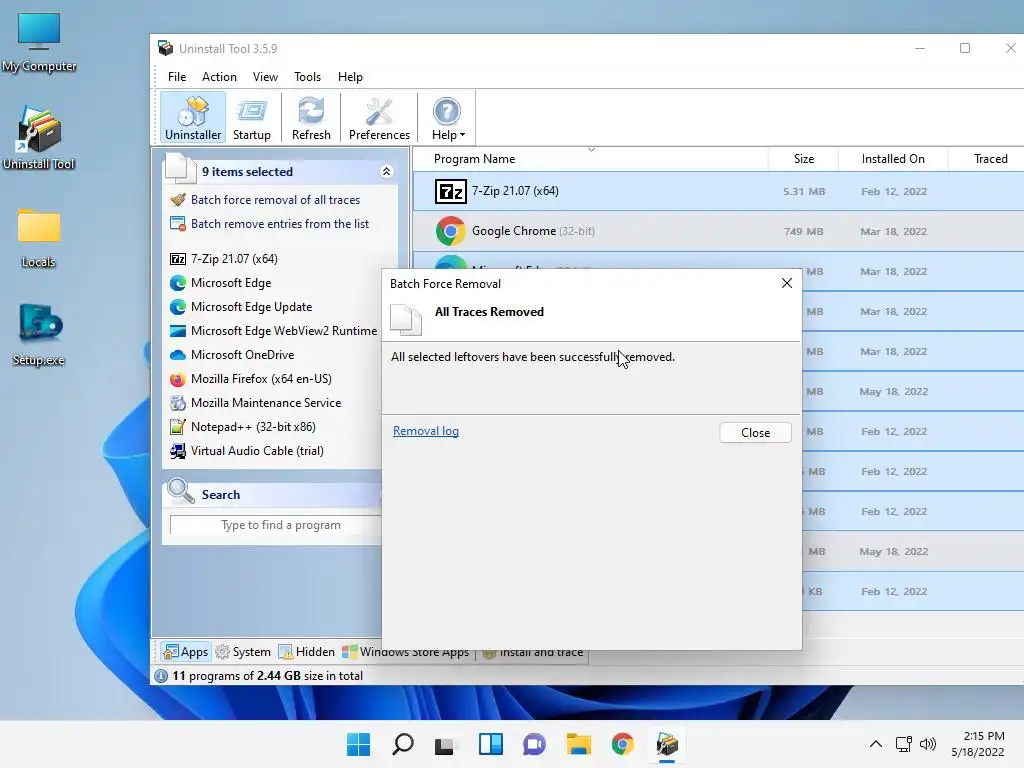Click the network icon in system tray
1024x768 pixels.
[904, 744]
